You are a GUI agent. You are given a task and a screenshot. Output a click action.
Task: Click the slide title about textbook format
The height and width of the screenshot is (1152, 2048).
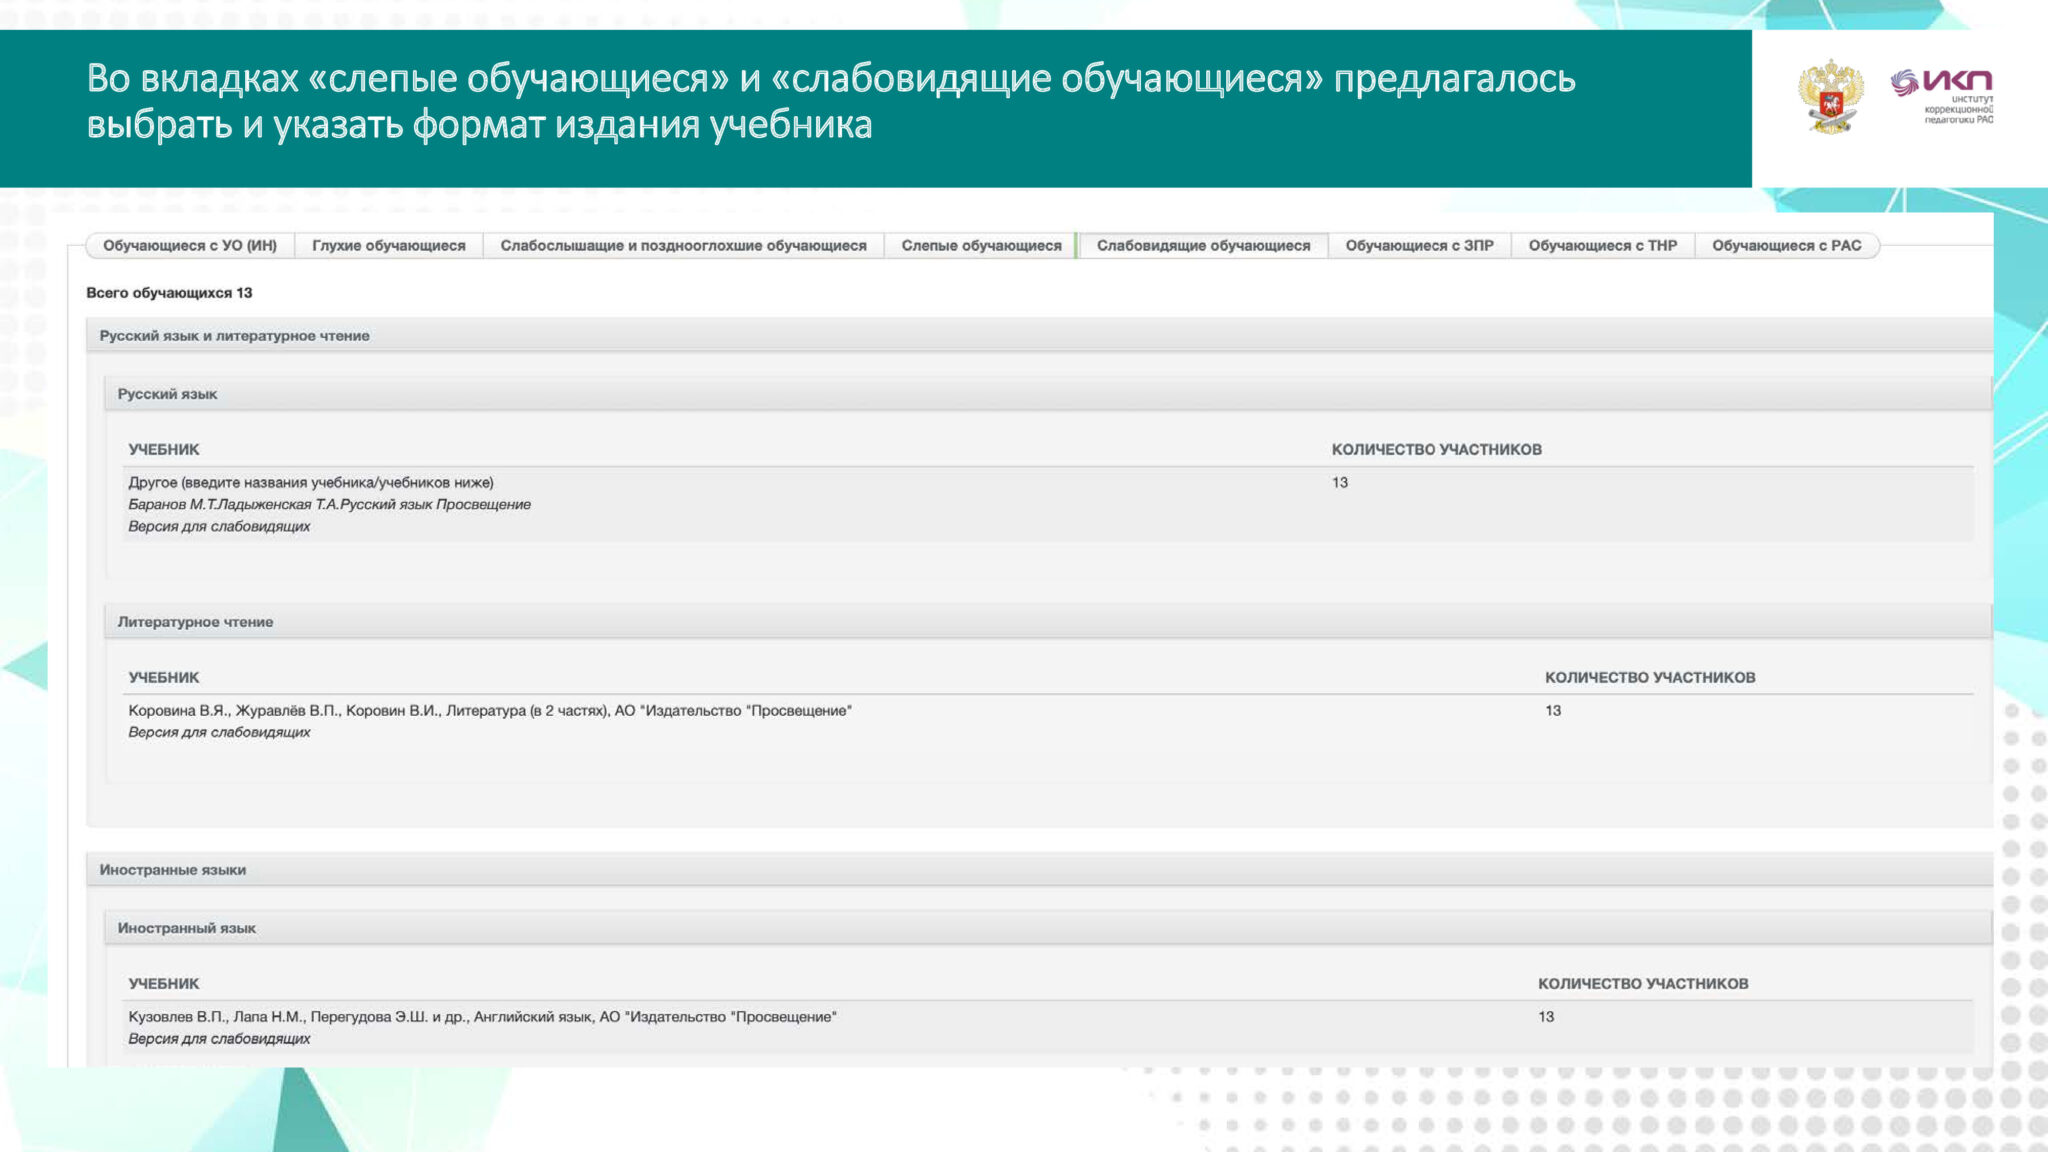coord(831,101)
